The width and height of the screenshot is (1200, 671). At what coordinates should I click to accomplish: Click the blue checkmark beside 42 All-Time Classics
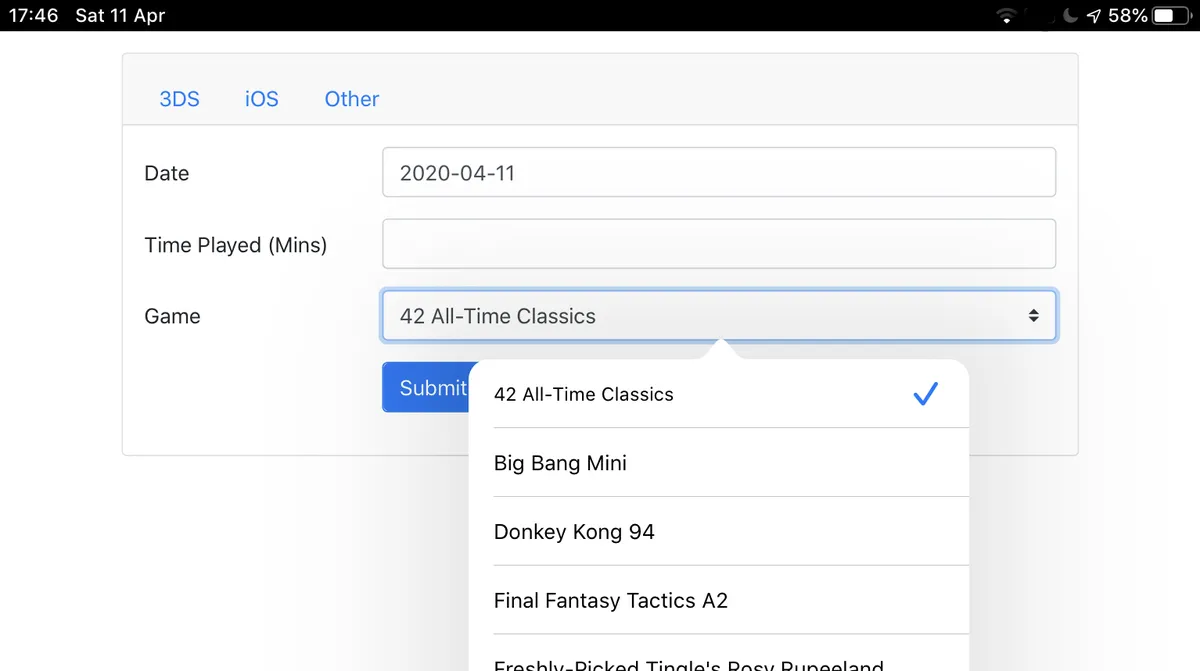tap(926, 394)
